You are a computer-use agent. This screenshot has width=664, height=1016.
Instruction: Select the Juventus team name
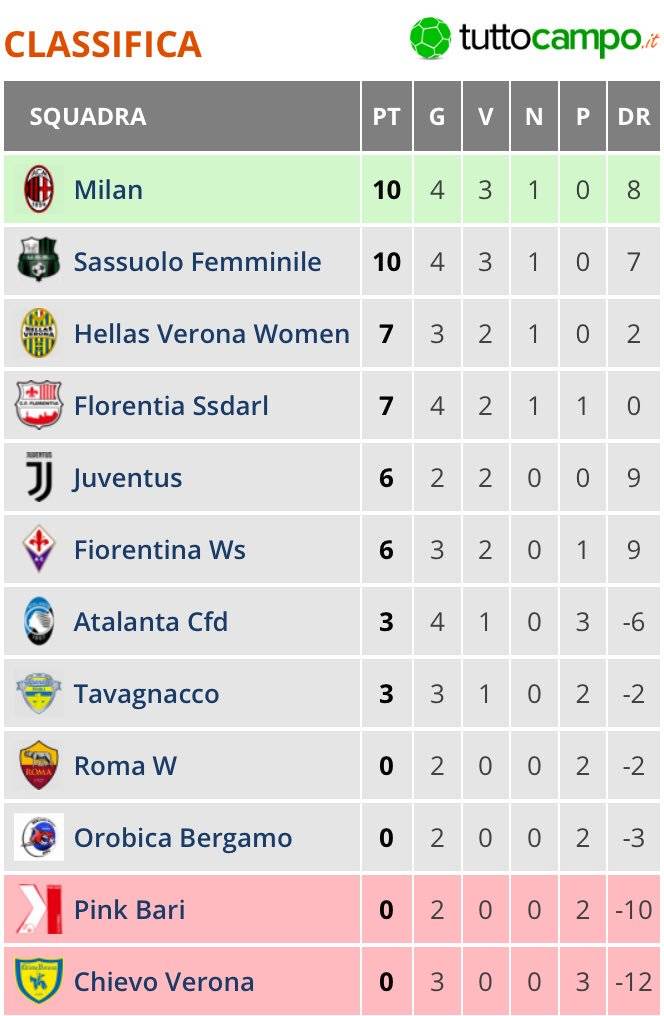(128, 478)
